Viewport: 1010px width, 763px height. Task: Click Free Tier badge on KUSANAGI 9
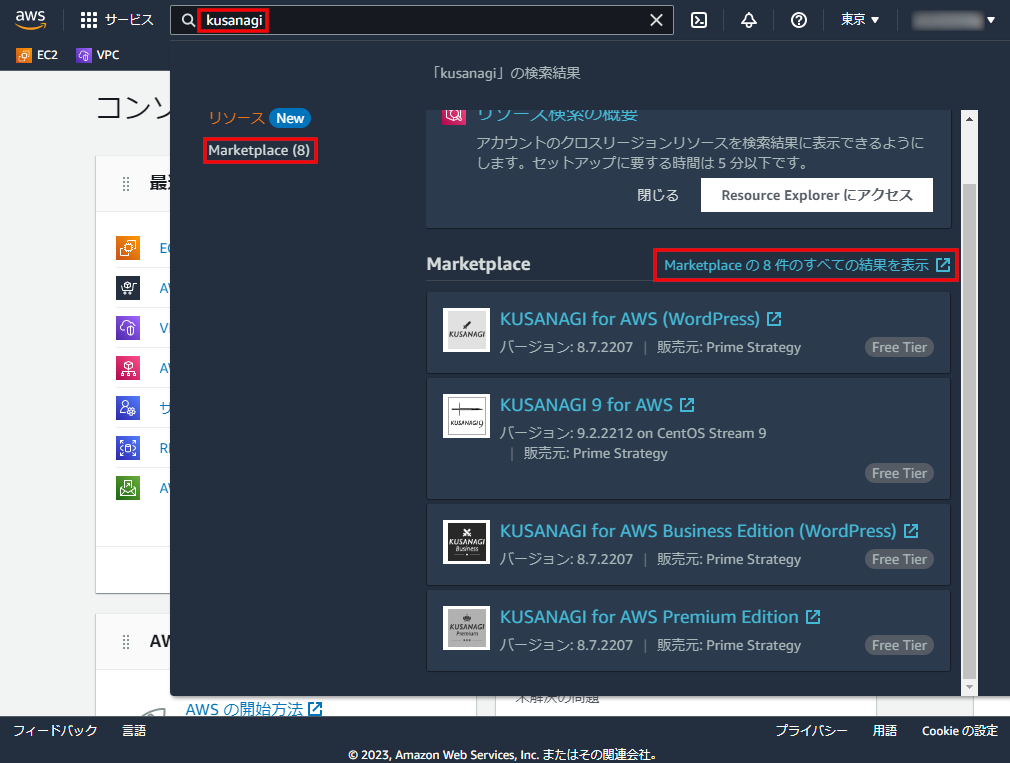pyautogui.click(x=899, y=473)
